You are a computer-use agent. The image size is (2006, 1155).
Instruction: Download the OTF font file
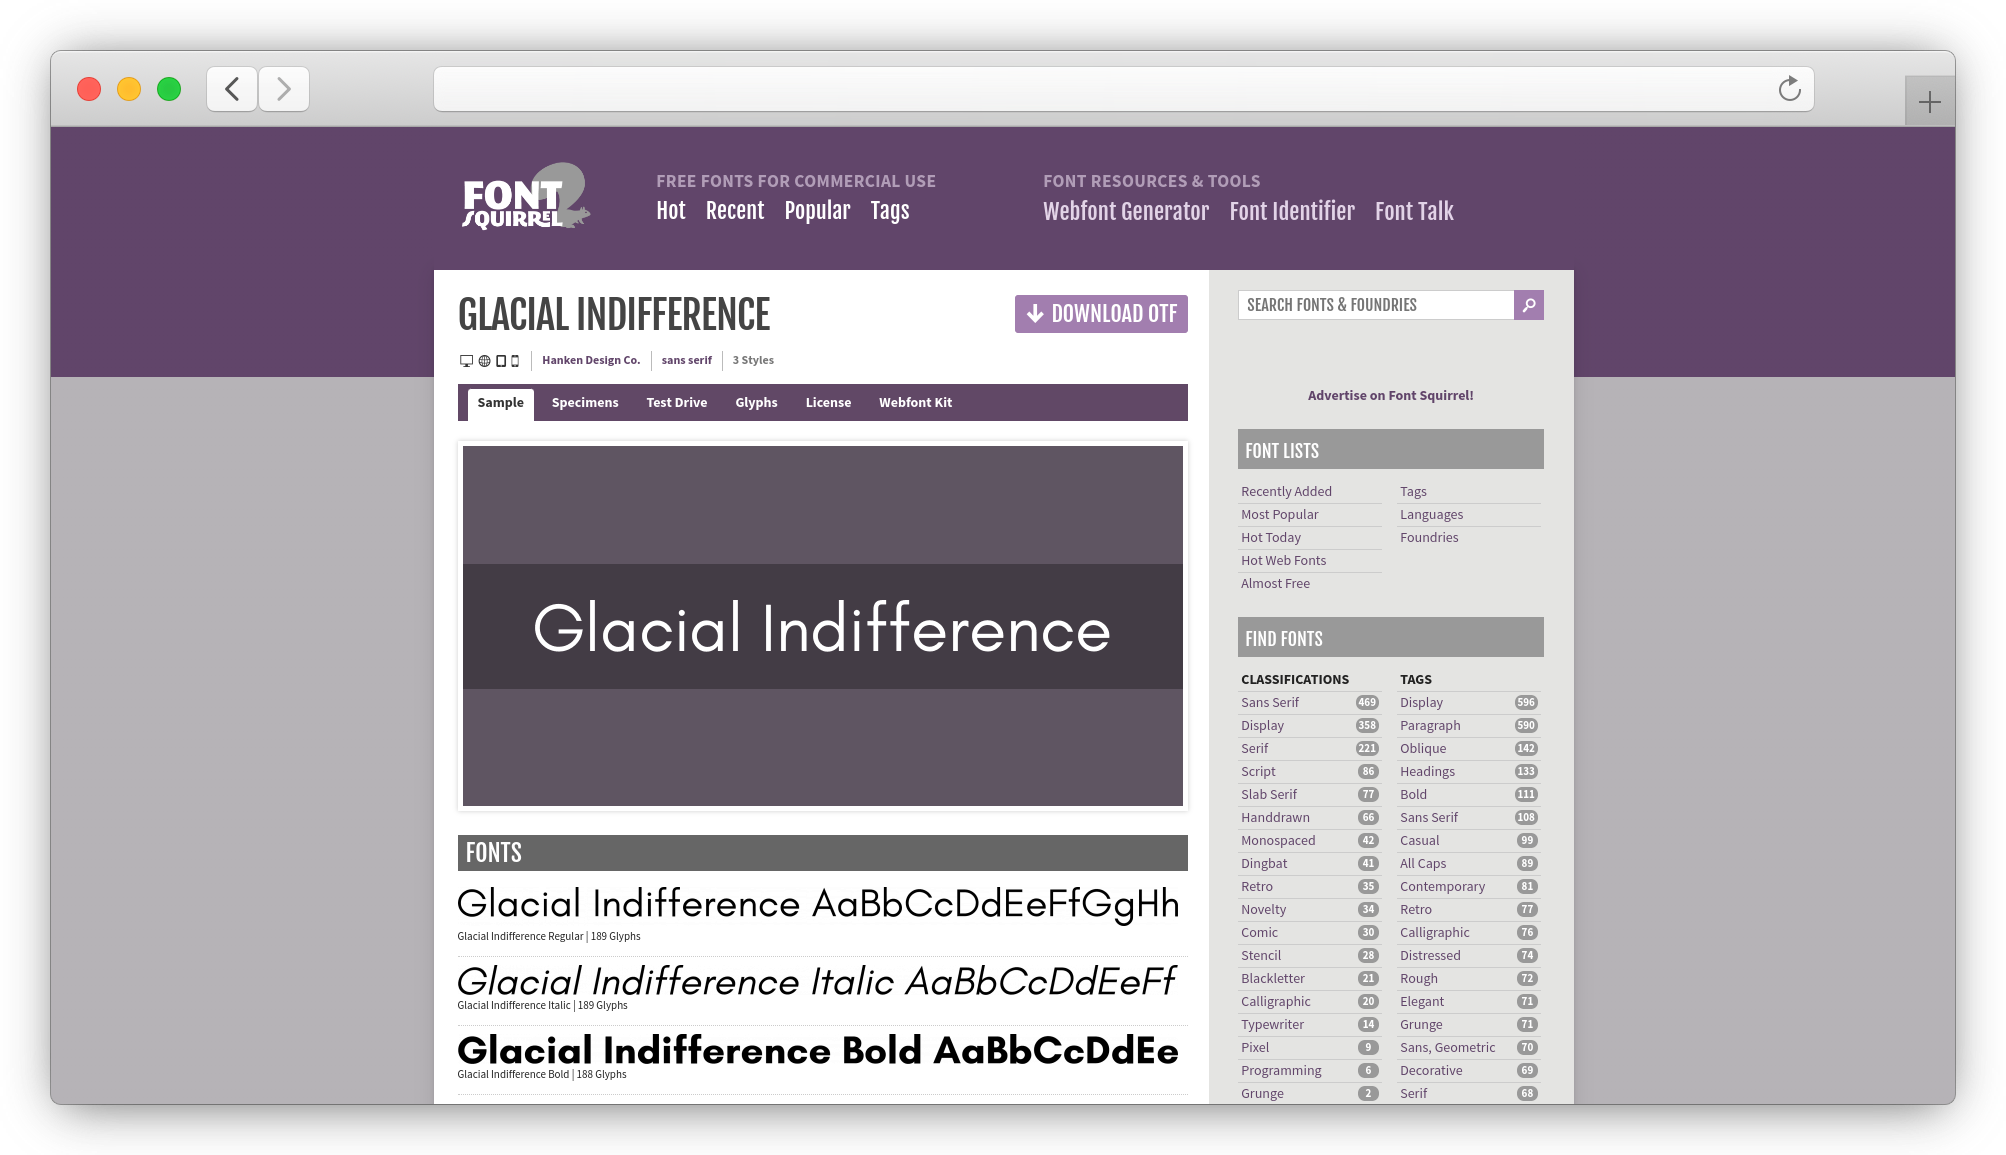coord(1101,314)
